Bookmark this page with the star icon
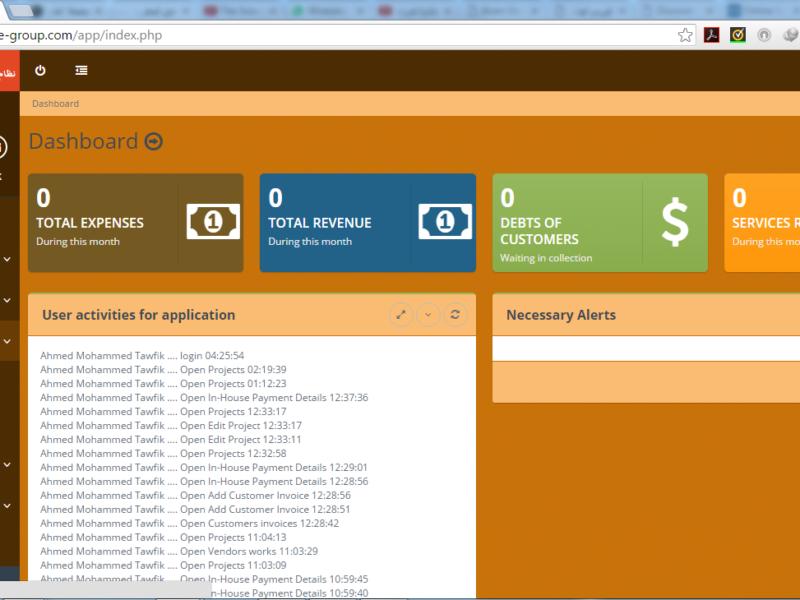This screenshot has height=600, width=800. click(x=685, y=35)
